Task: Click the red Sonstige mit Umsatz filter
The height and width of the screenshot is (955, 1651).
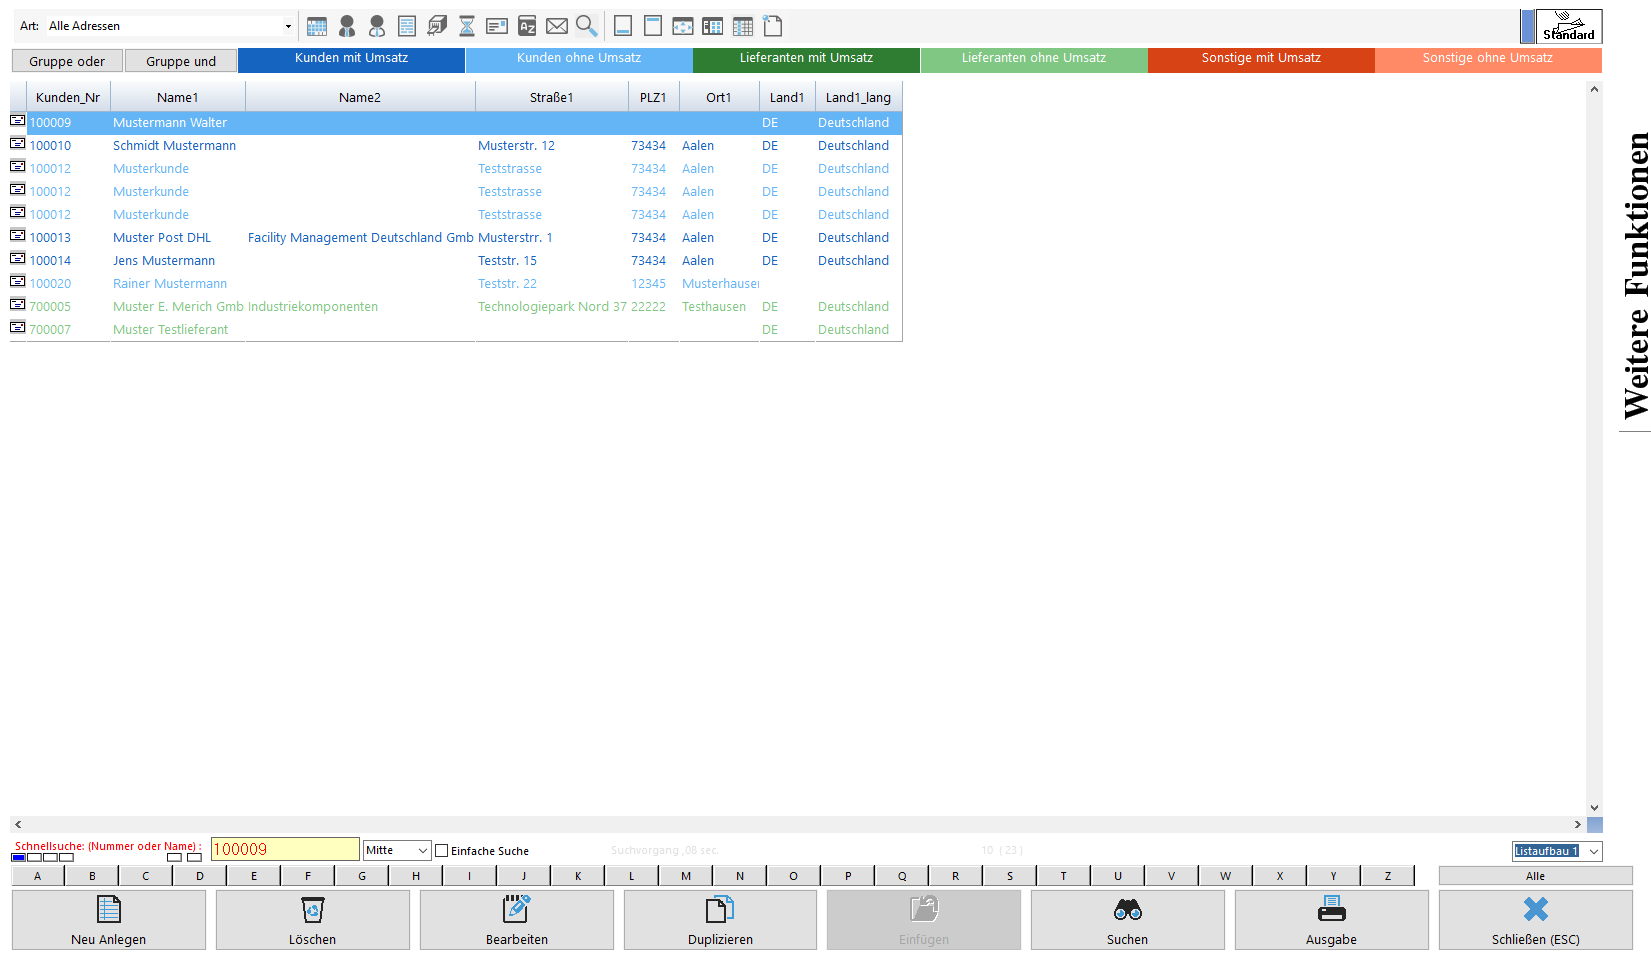Action: [x=1261, y=59]
